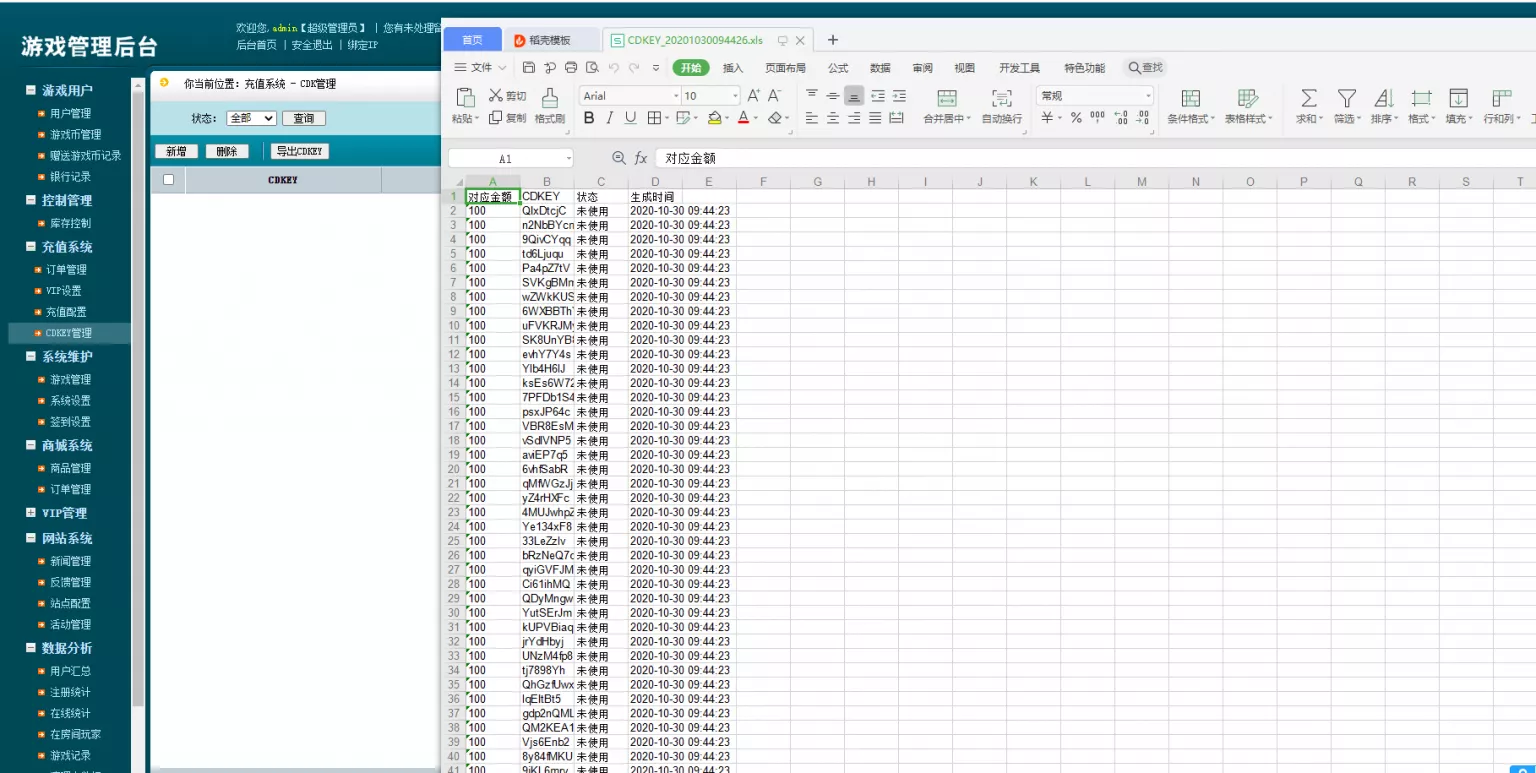Click the print icon in quick toolbar
This screenshot has height=773, width=1536.
[571, 68]
